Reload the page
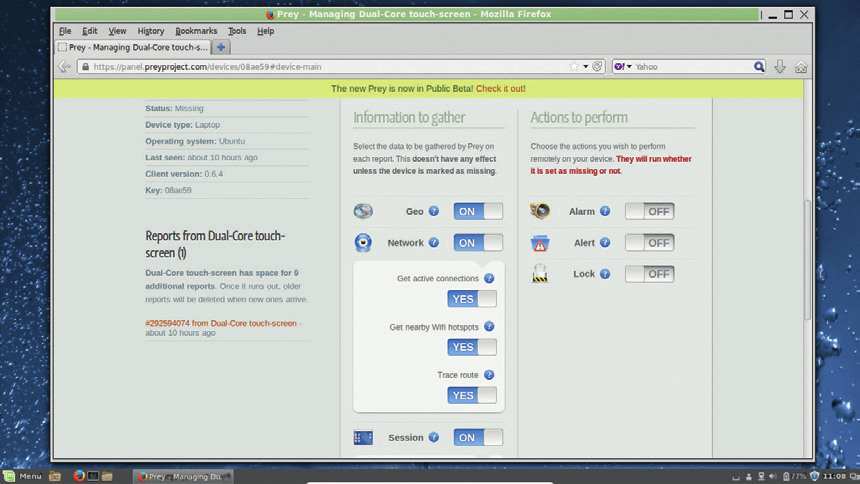This screenshot has height=484, width=860. (x=597, y=66)
